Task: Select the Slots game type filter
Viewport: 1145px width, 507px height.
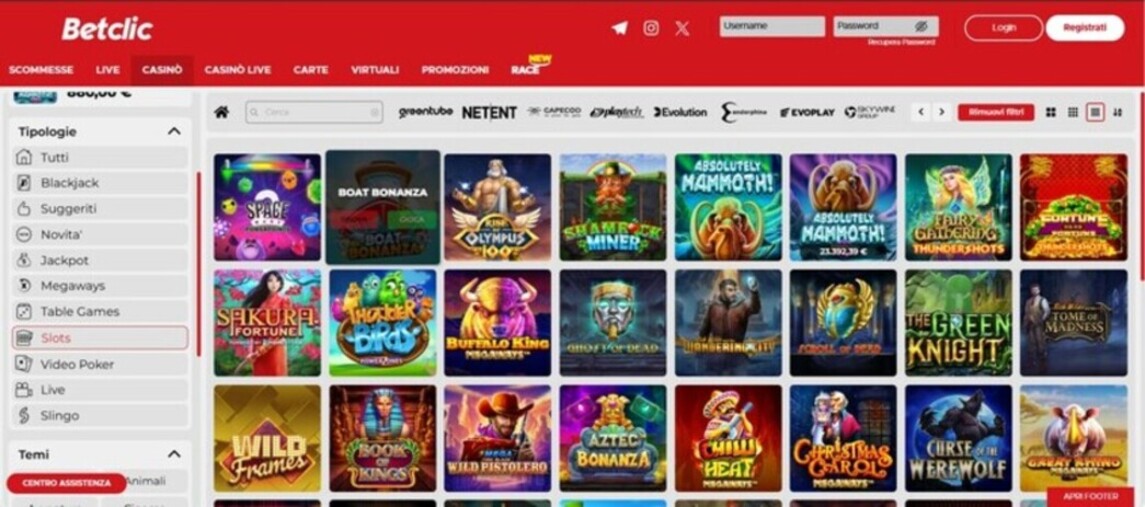Action: click(100, 338)
